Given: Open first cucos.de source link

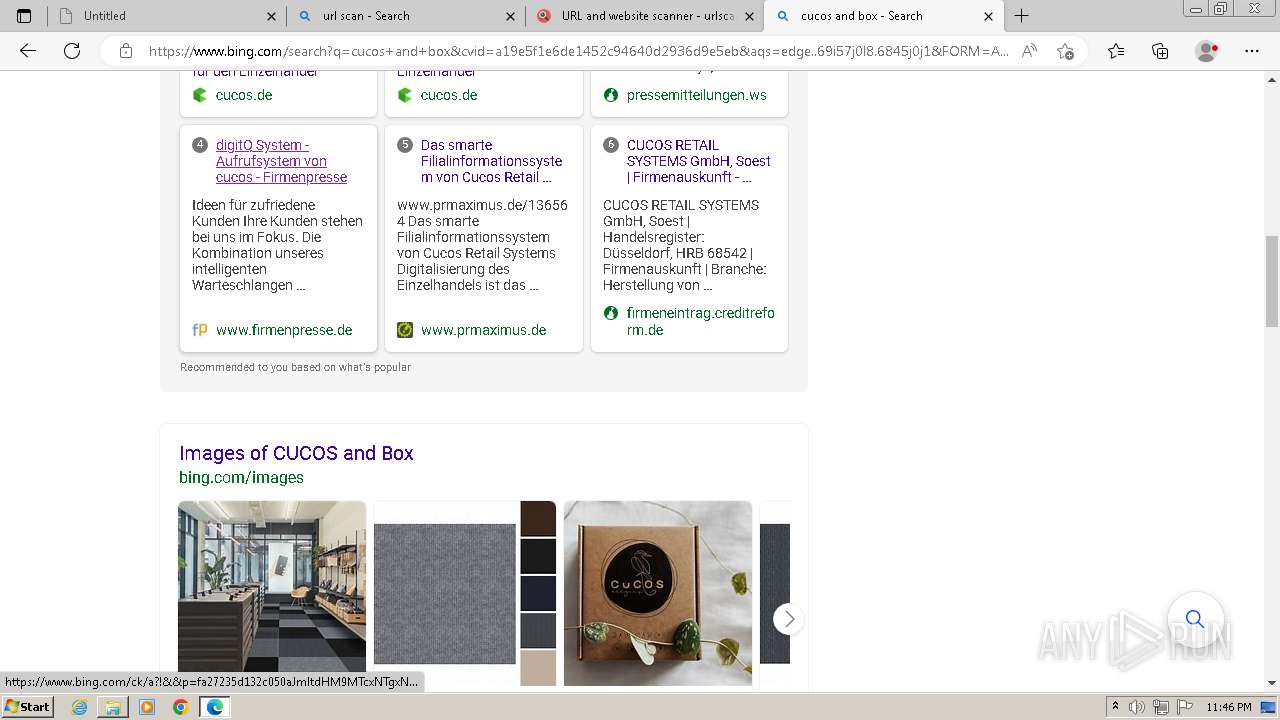Looking at the screenshot, I should tap(244, 95).
